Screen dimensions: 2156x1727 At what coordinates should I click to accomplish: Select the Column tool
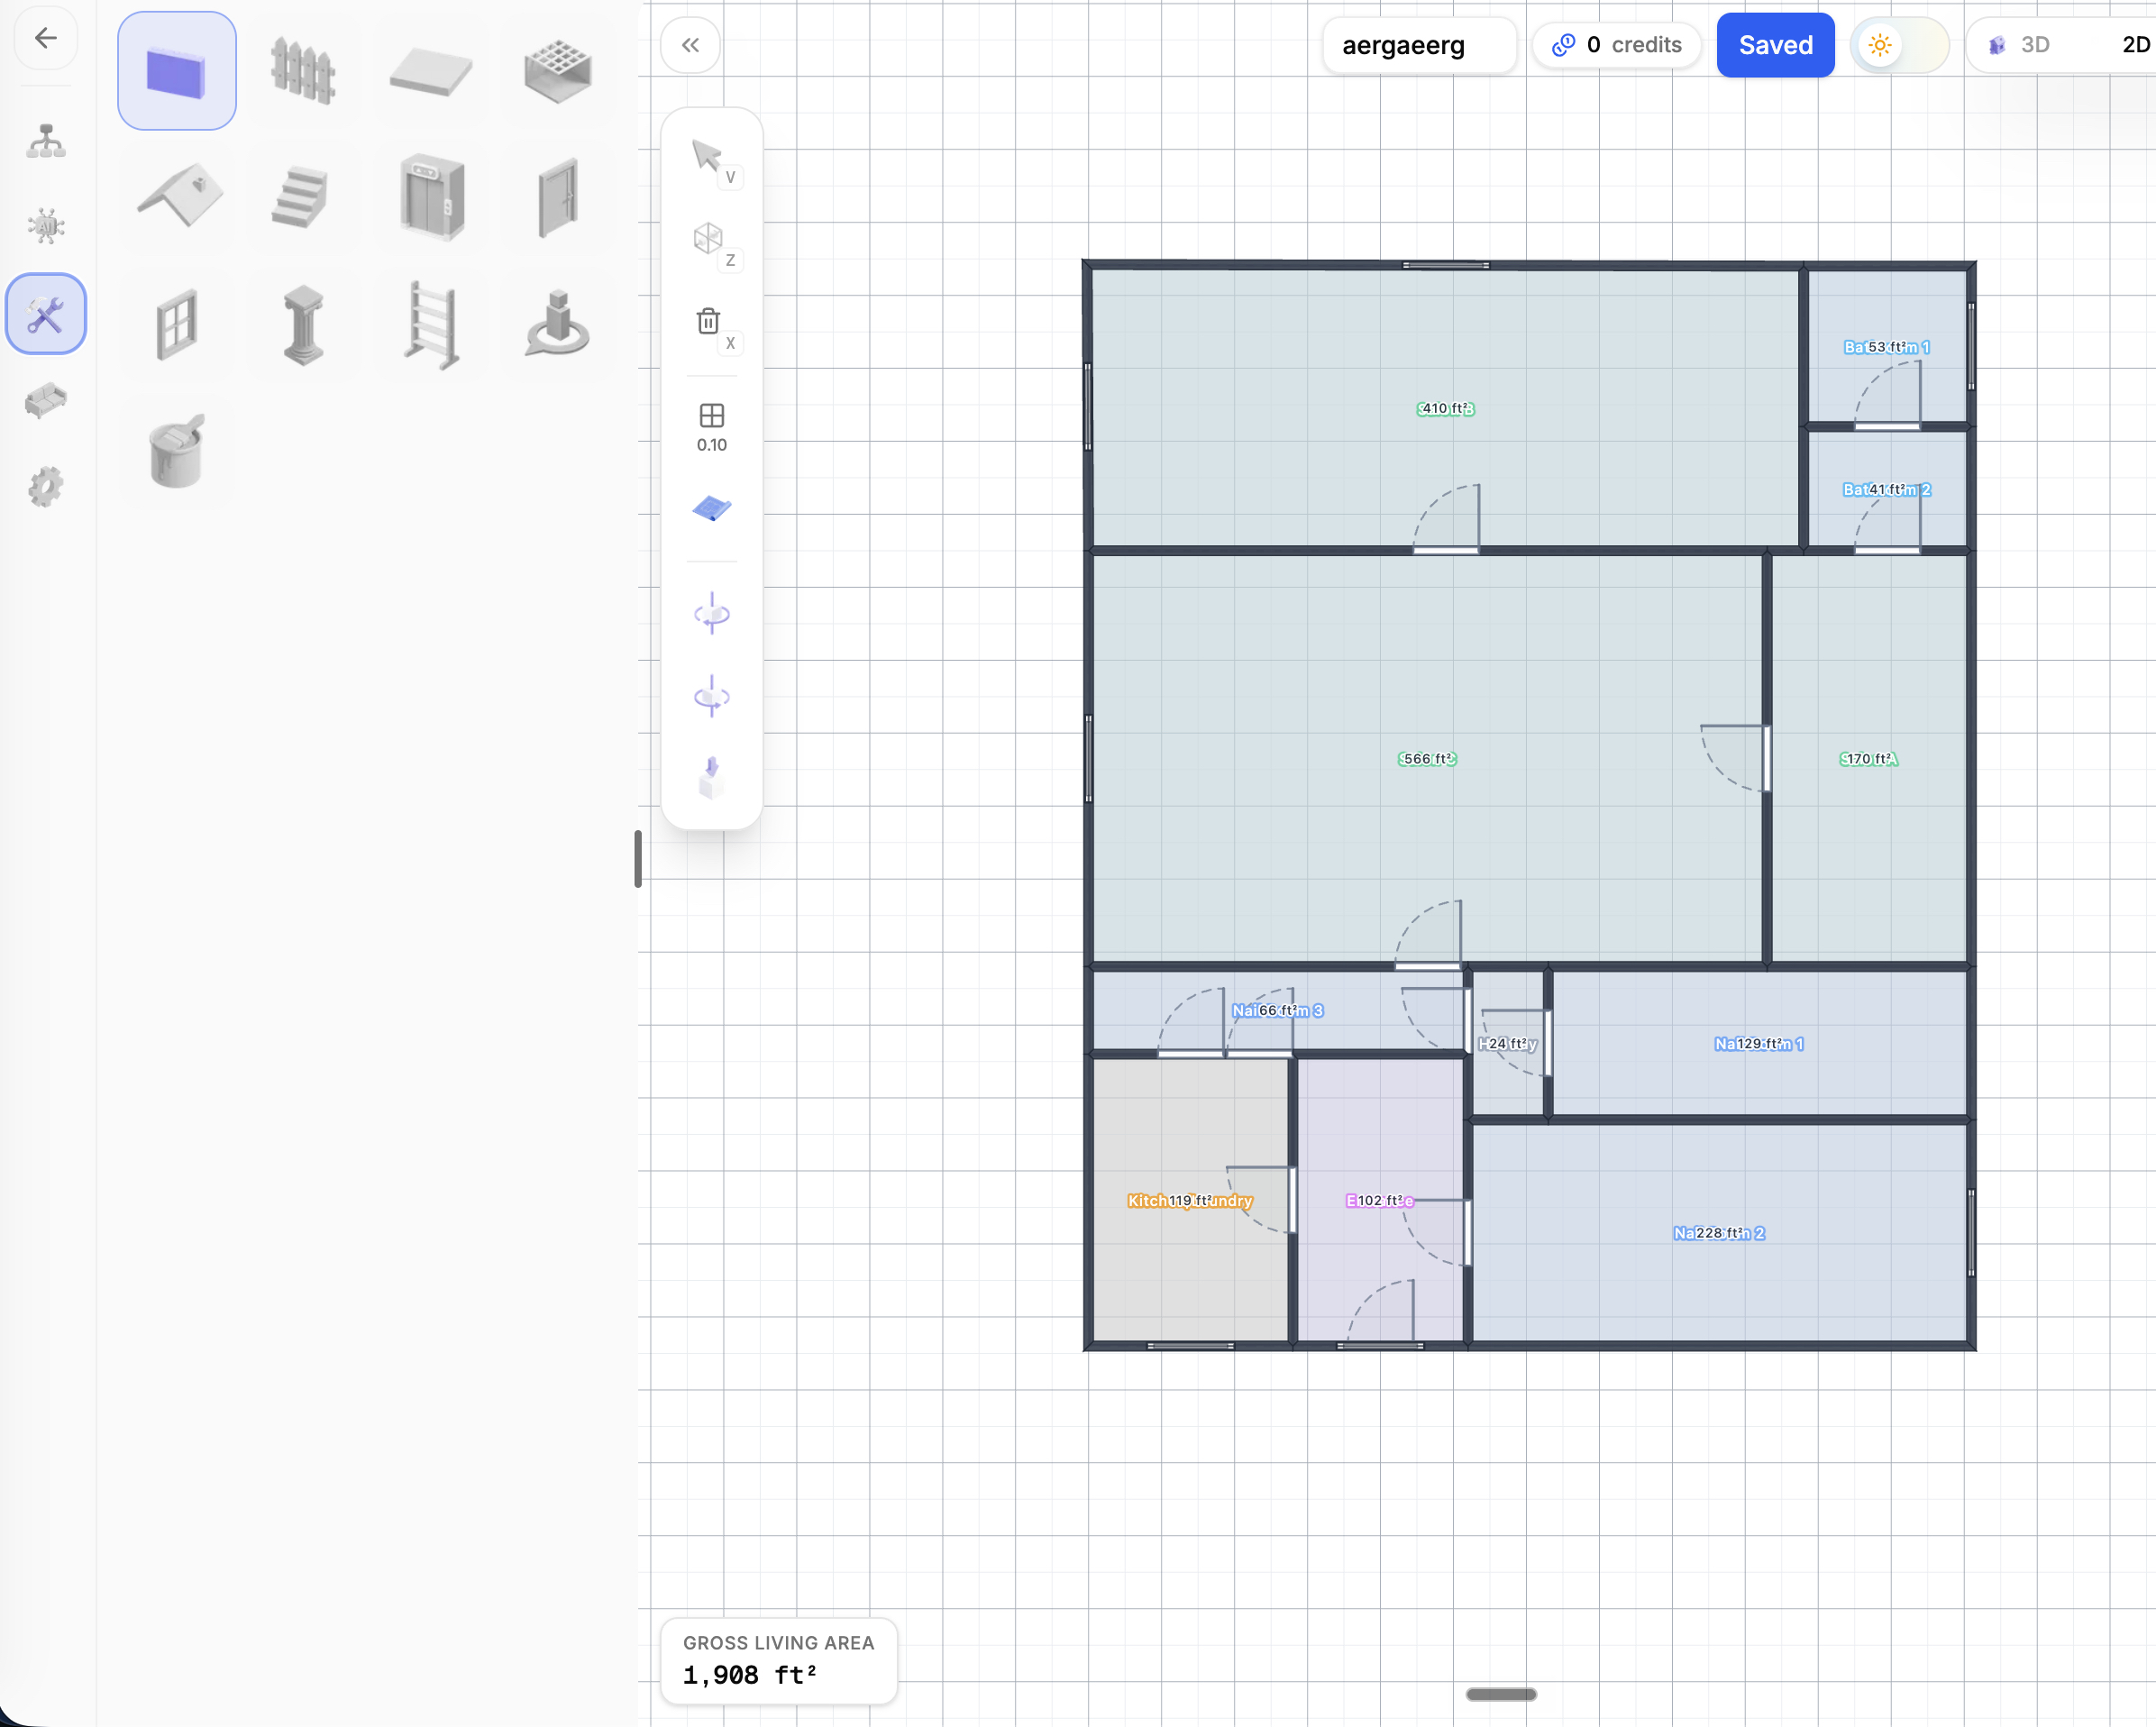click(303, 324)
